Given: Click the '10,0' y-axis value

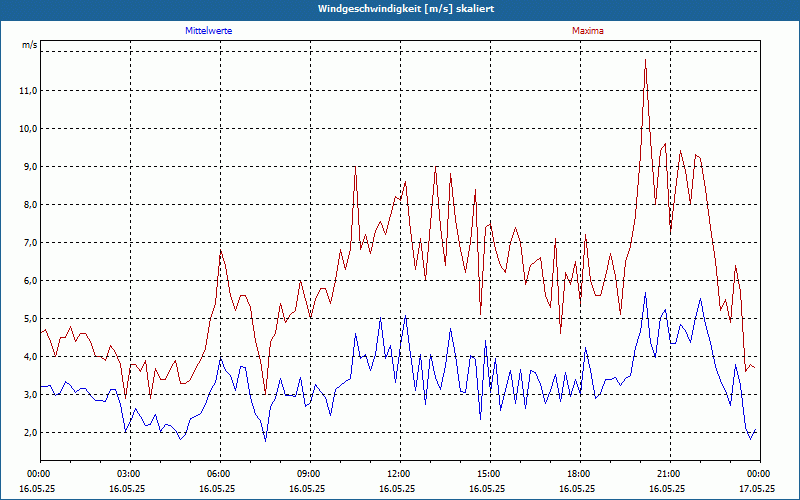Looking at the screenshot, I should tap(29, 129).
